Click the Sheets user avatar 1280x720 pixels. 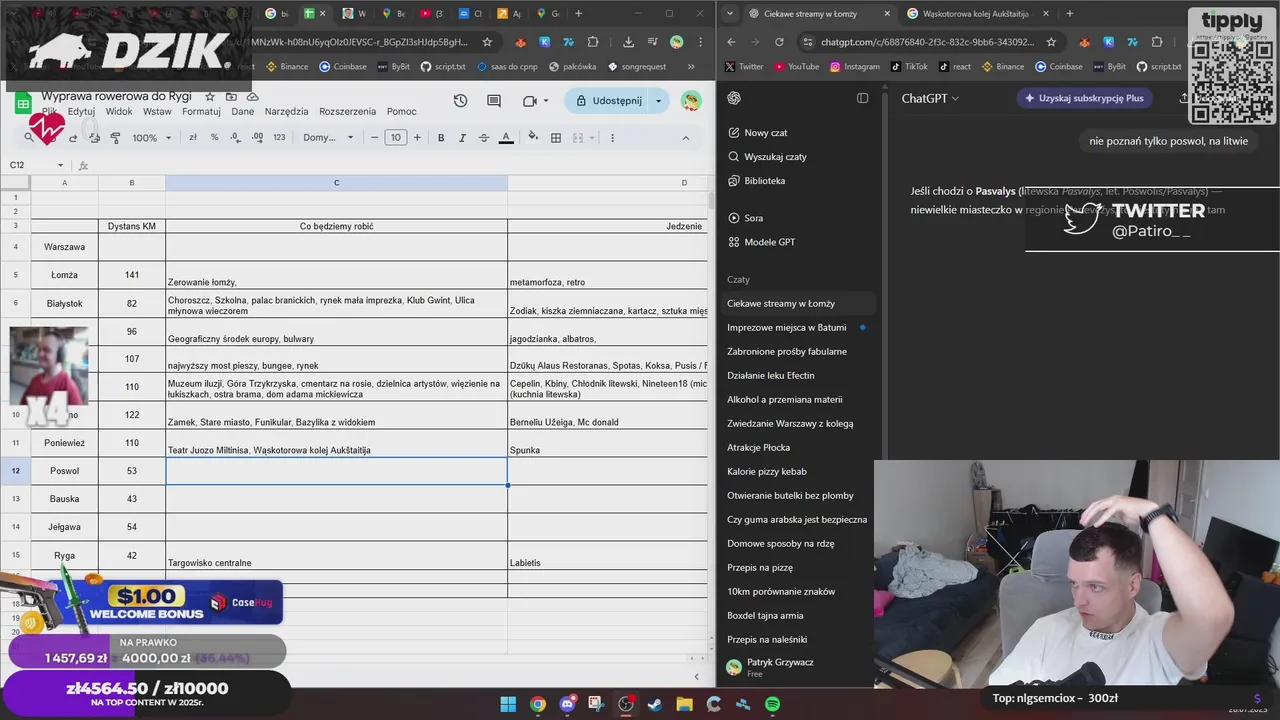tap(691, 101)
